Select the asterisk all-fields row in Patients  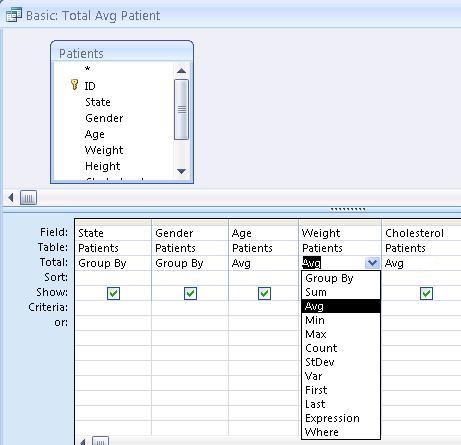(x=113, y=69)
